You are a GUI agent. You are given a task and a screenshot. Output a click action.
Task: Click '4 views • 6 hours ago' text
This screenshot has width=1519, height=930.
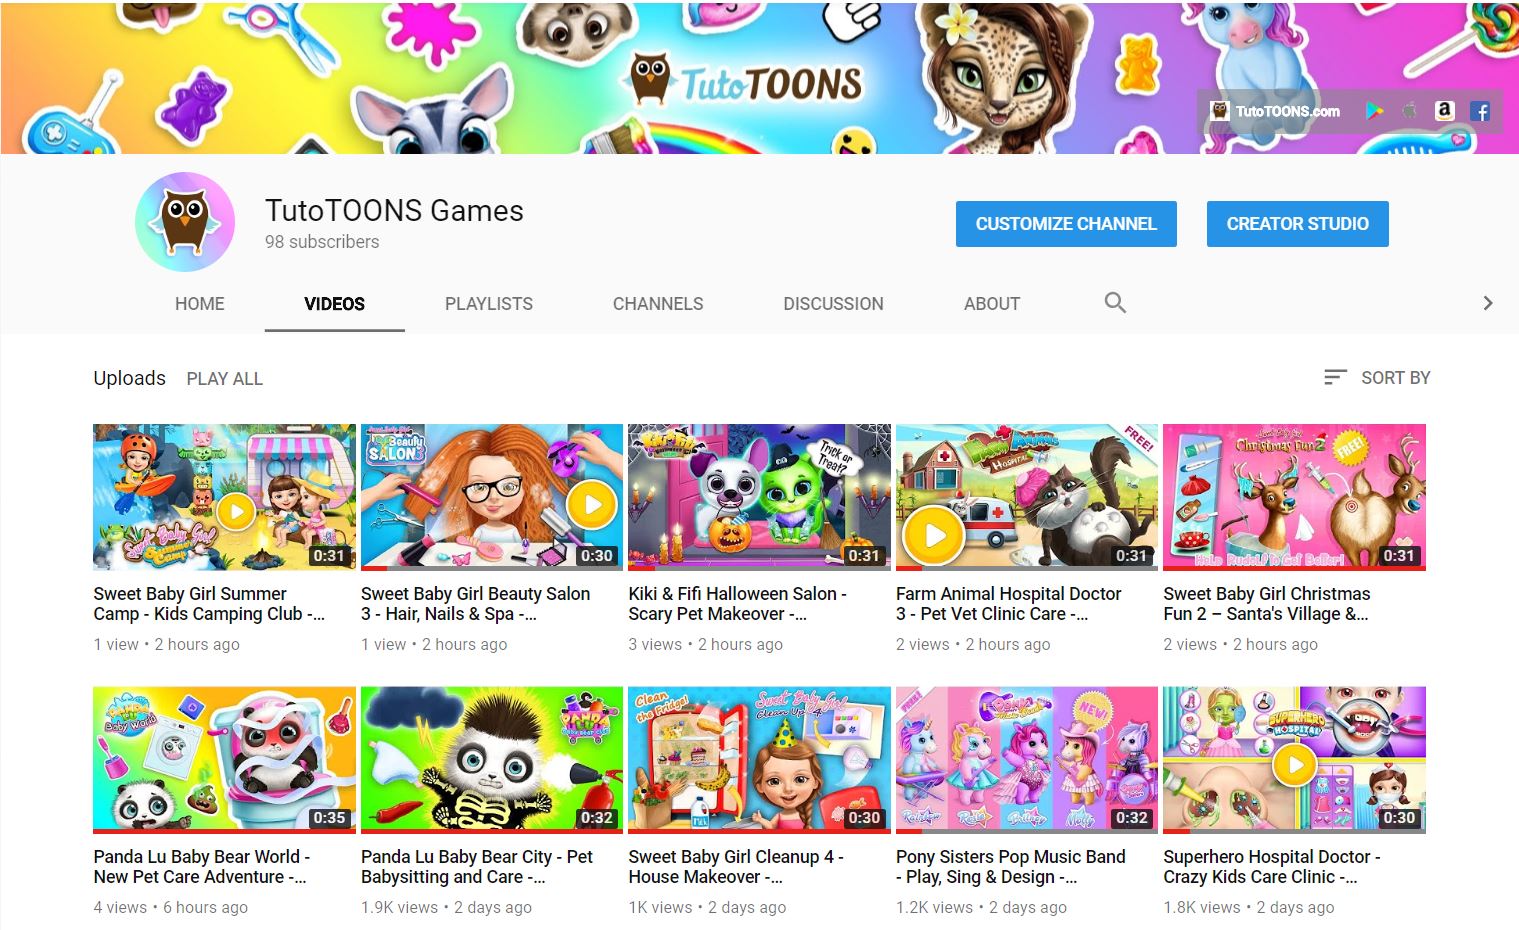pyautogui.click(x=171, y=908)
